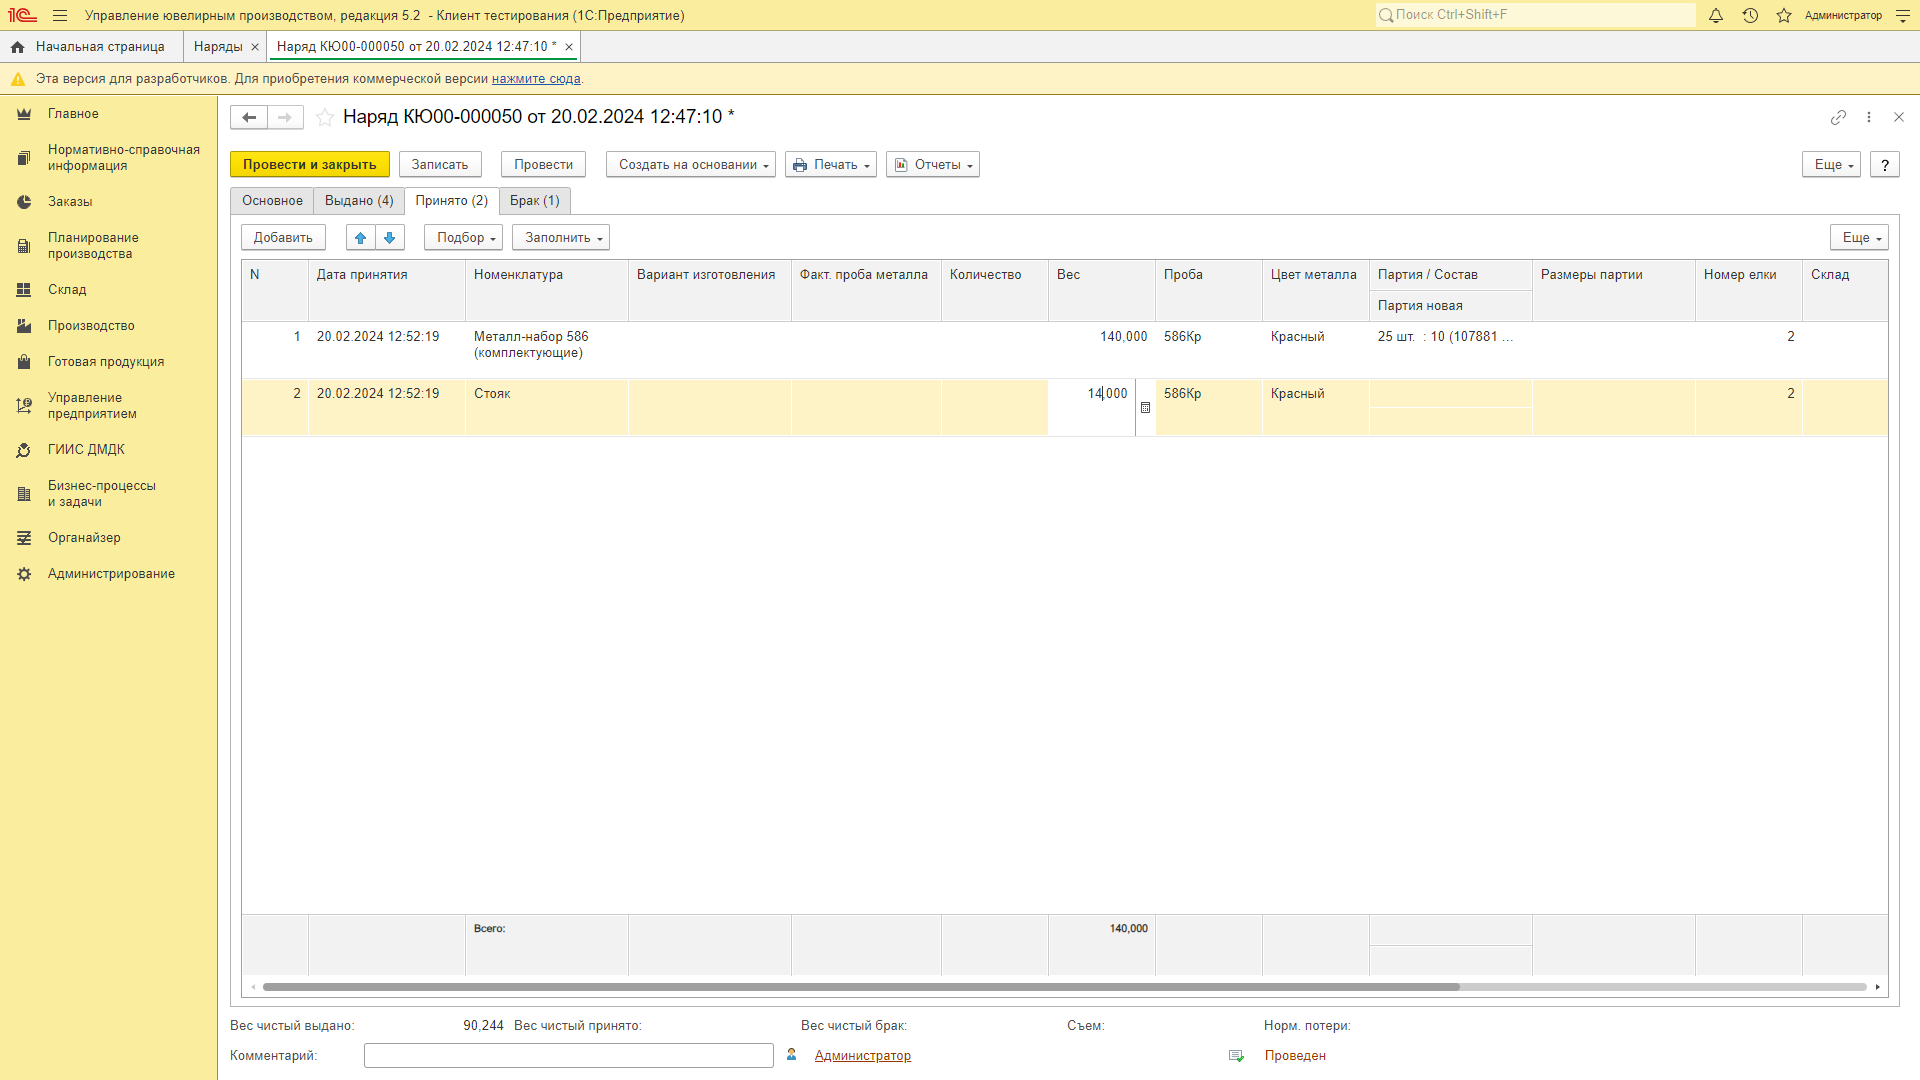The image size is (1920, 1080).
Task: Open the 1C main menu hamburger icon
Action: (60, 15)
